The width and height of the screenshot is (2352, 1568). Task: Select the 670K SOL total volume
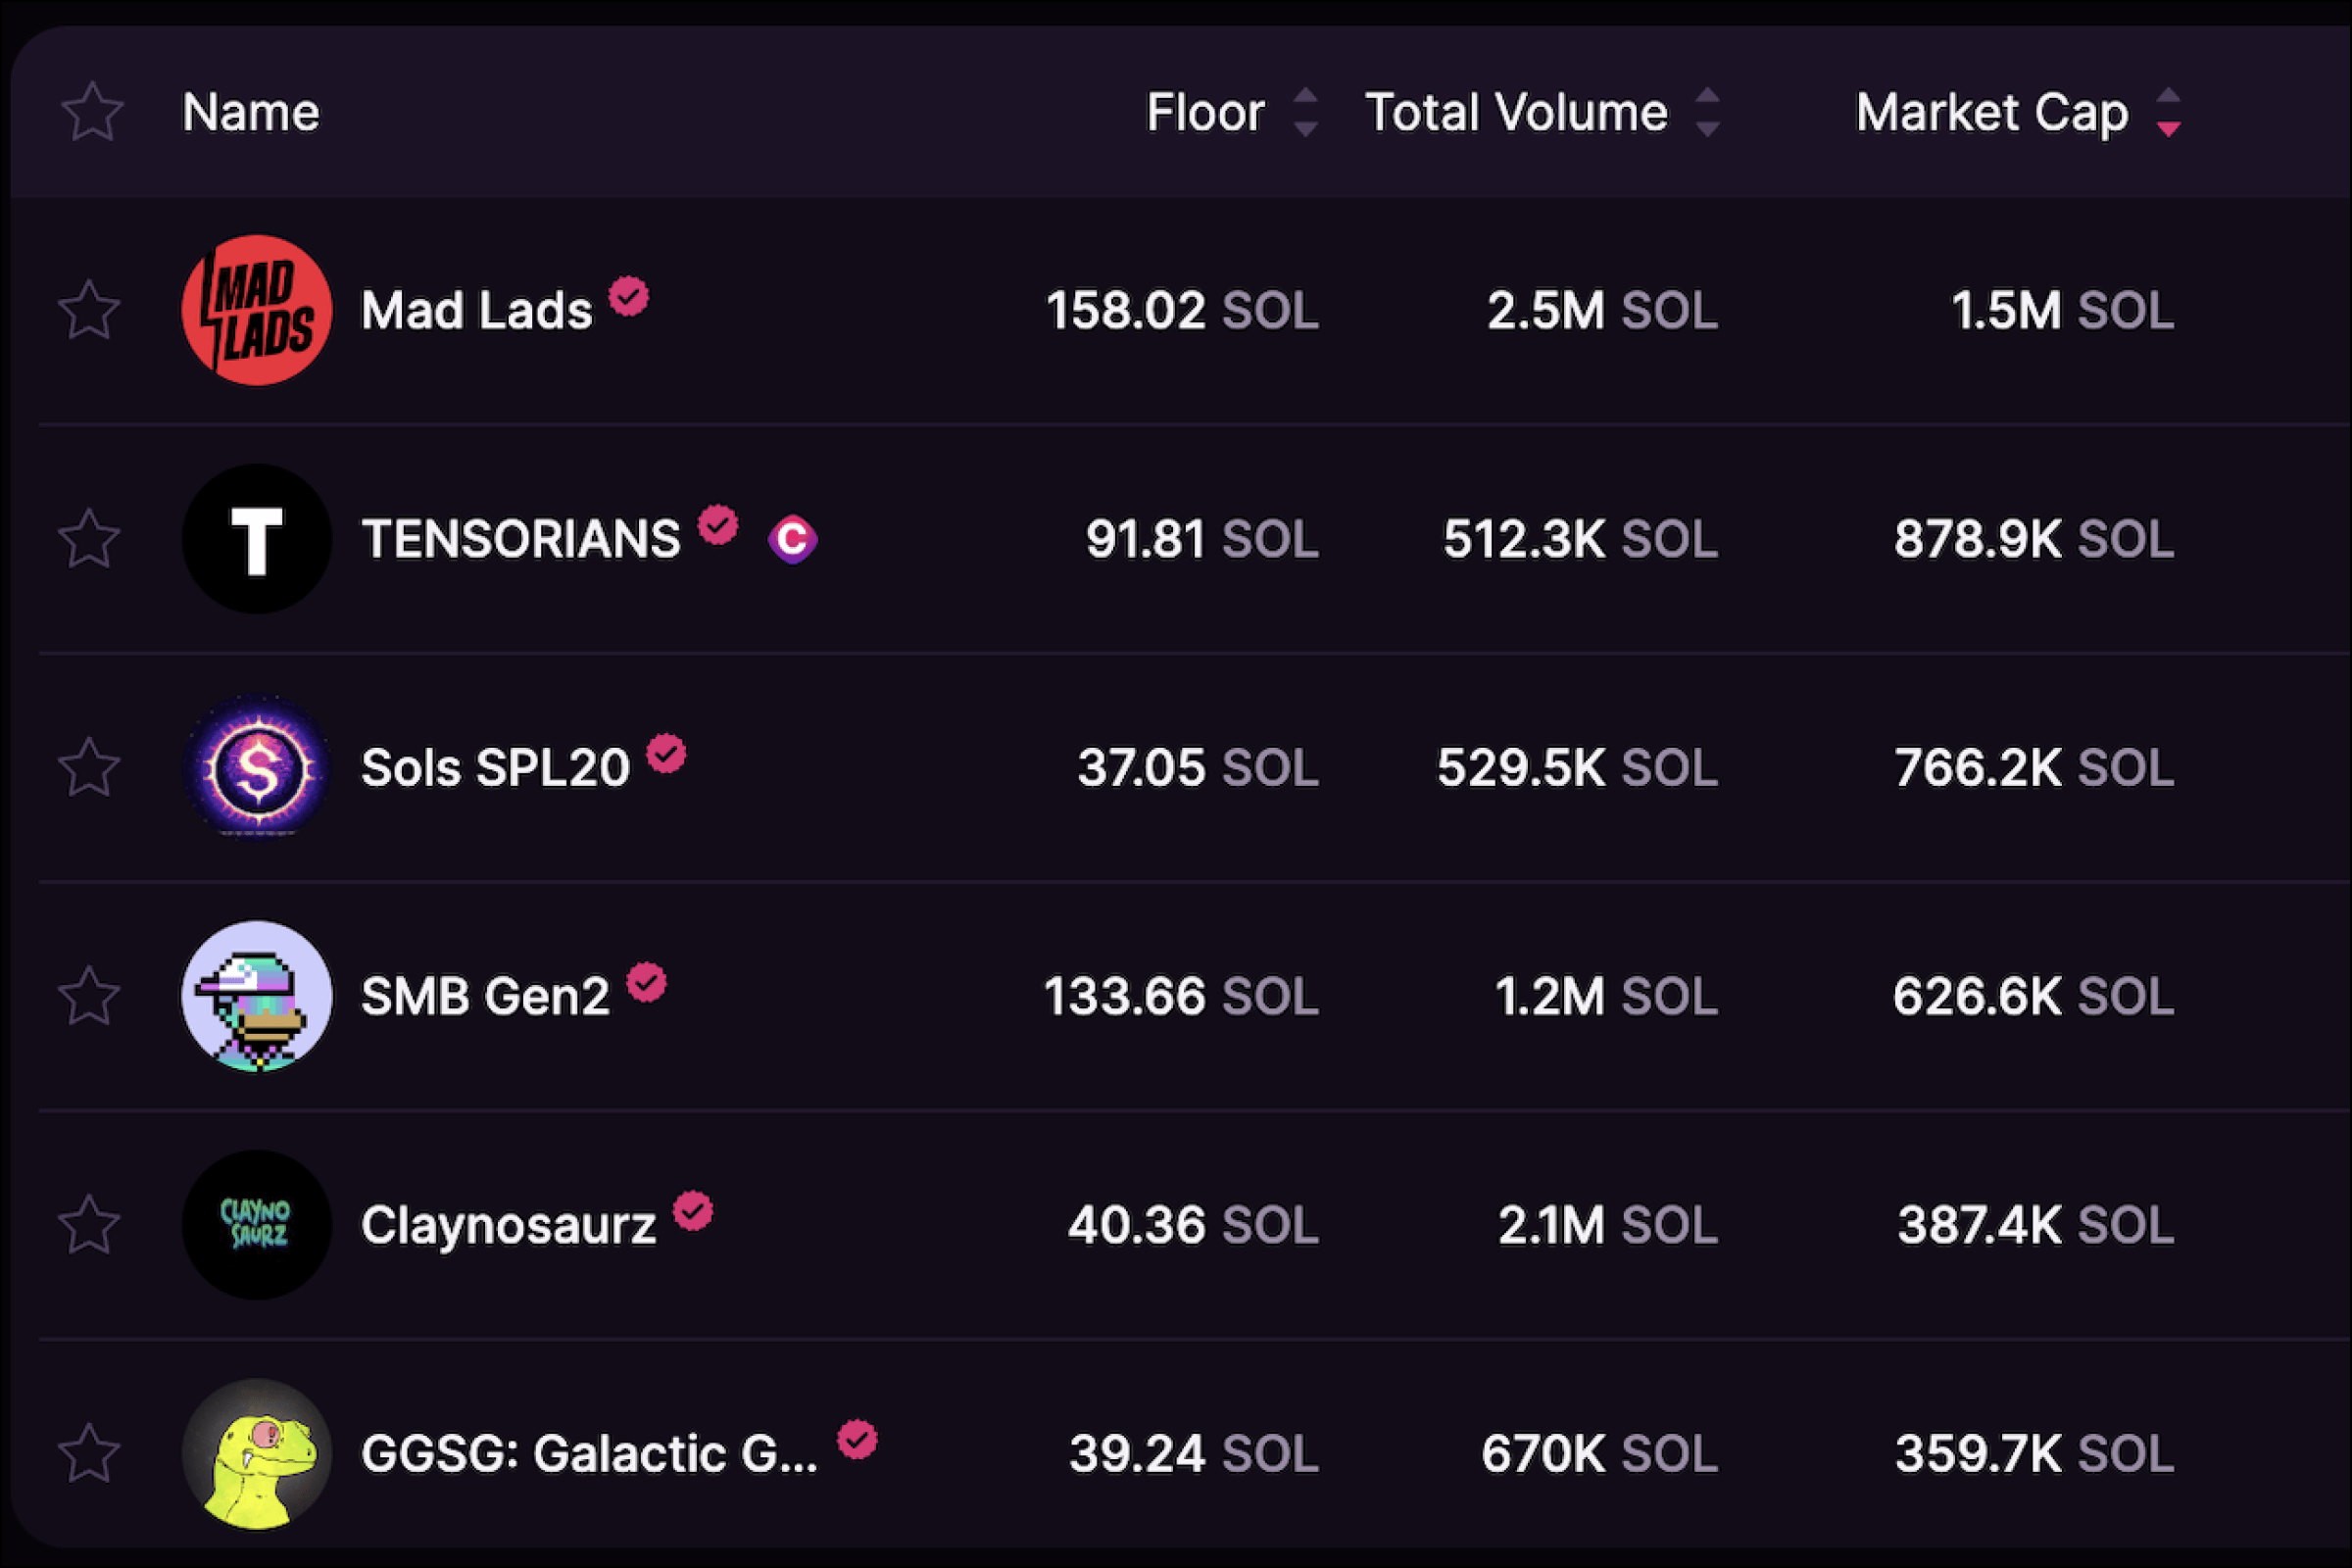click(1600, 1454)
